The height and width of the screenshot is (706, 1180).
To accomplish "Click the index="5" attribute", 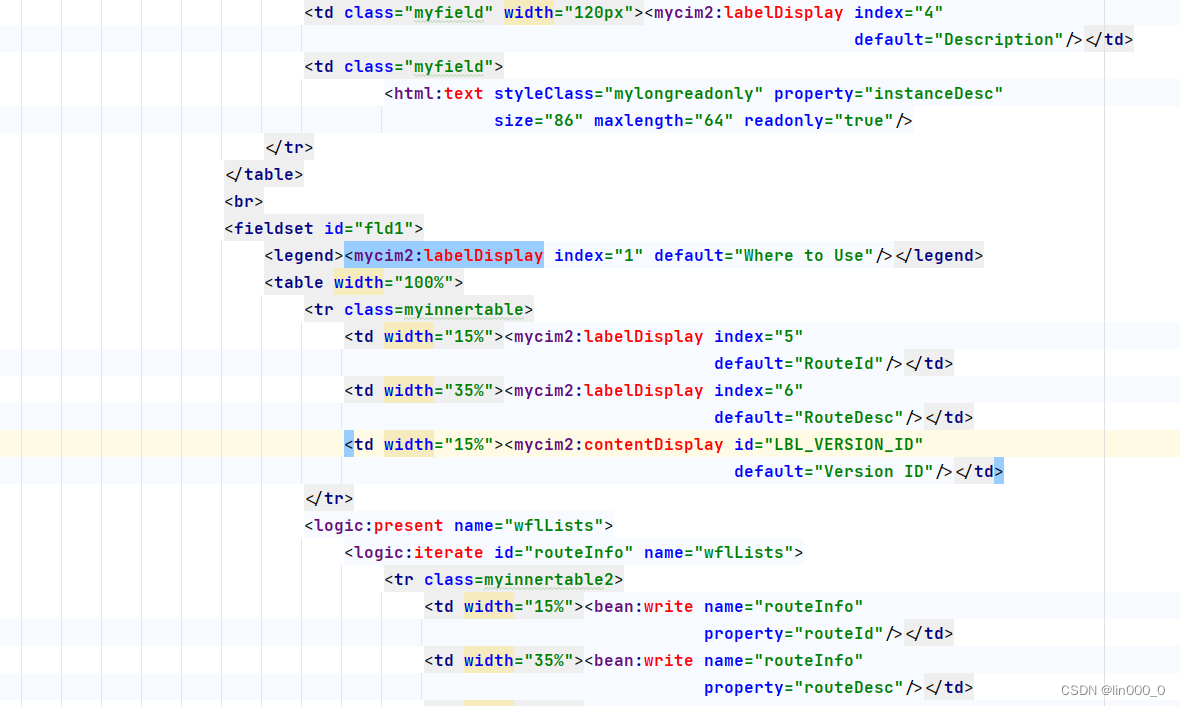I will point(759,336).
